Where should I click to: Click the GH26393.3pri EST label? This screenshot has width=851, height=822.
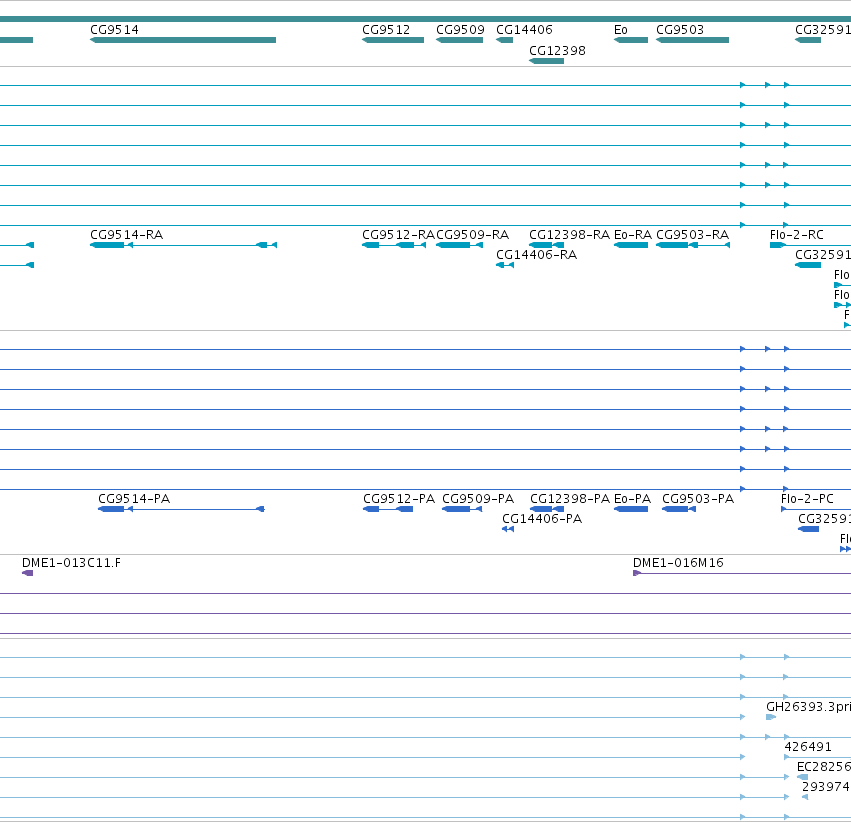(x=808, y=707)
